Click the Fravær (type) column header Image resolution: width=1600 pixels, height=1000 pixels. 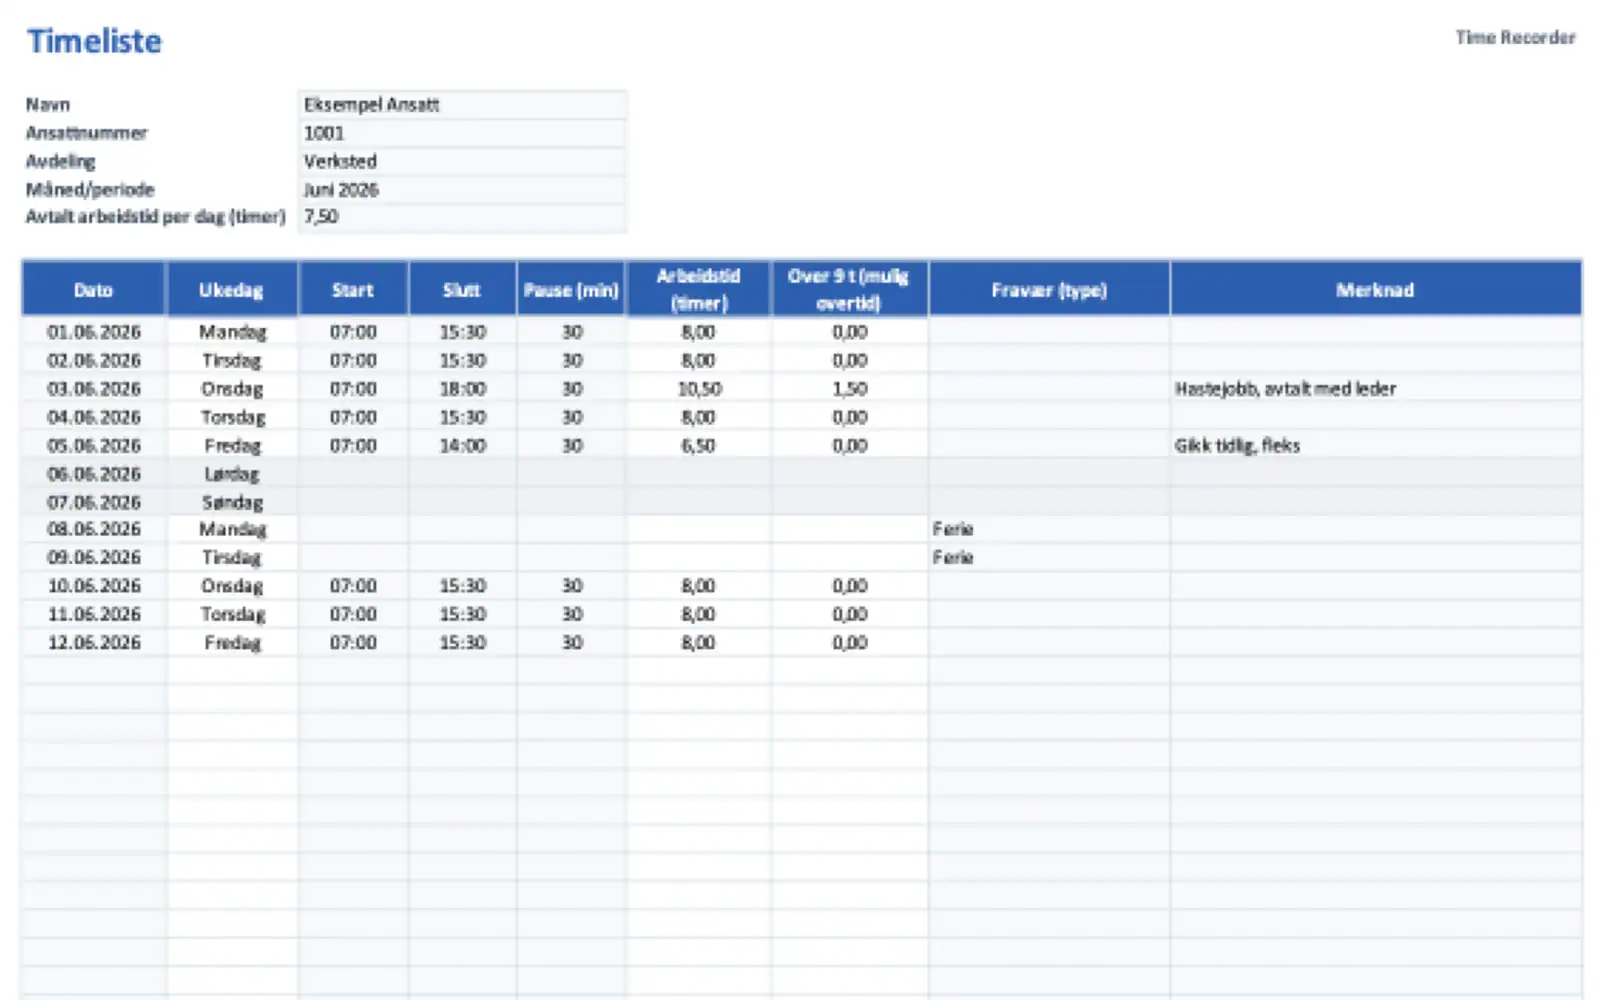[1049, 290]
